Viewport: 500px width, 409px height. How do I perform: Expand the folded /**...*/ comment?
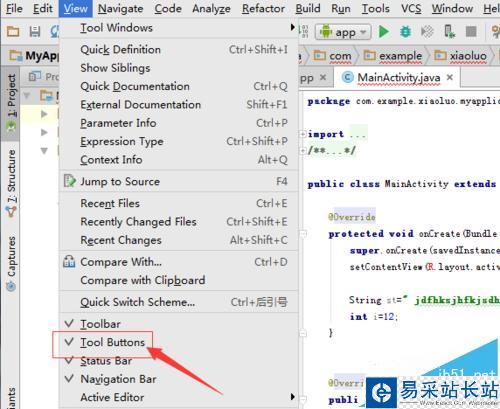pos(302,151)
